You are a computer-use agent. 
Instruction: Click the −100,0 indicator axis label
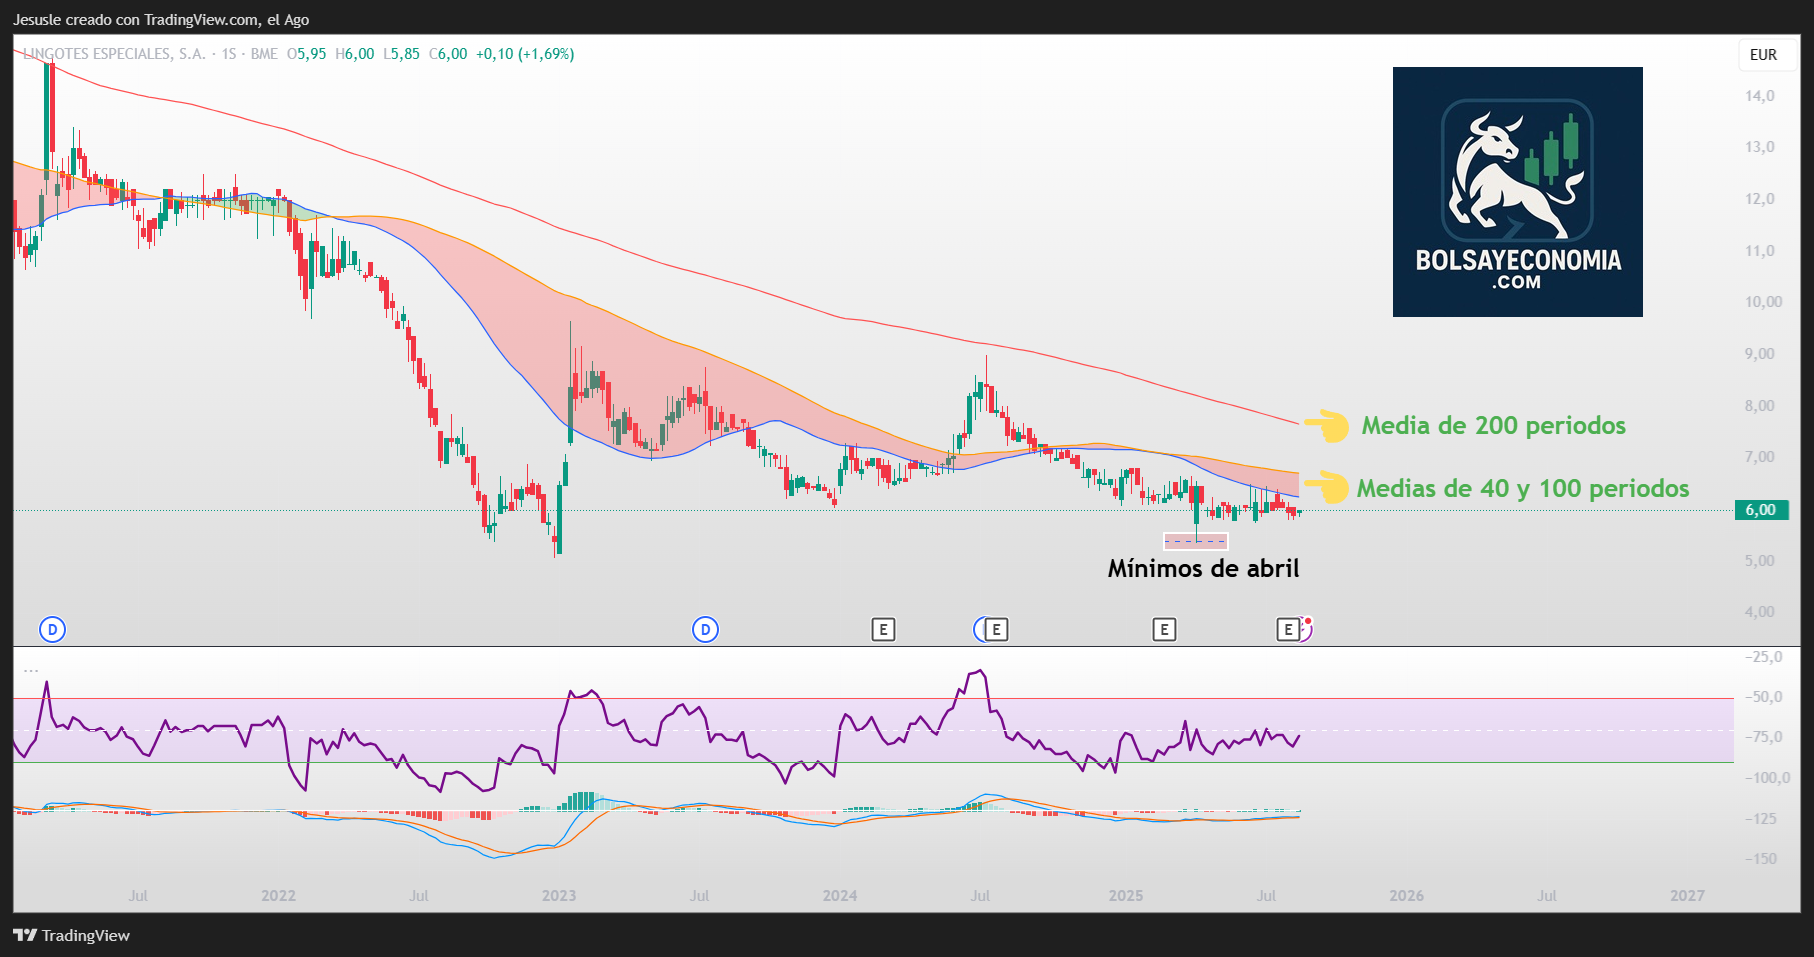[1767, 778]
